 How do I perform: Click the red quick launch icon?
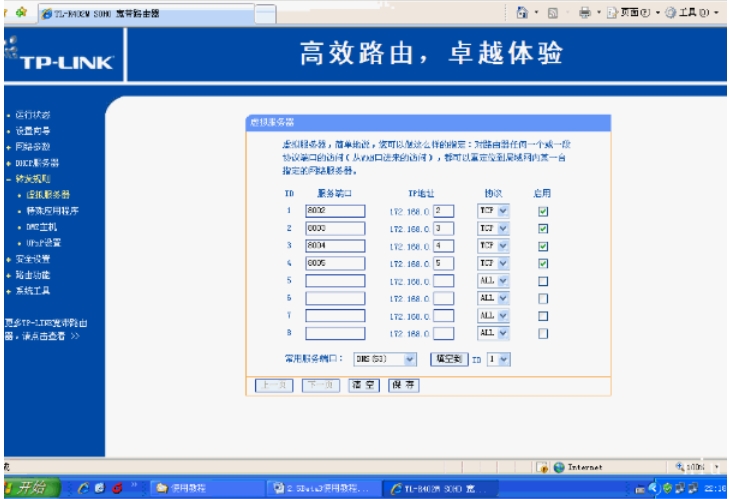tap(117, 488)
